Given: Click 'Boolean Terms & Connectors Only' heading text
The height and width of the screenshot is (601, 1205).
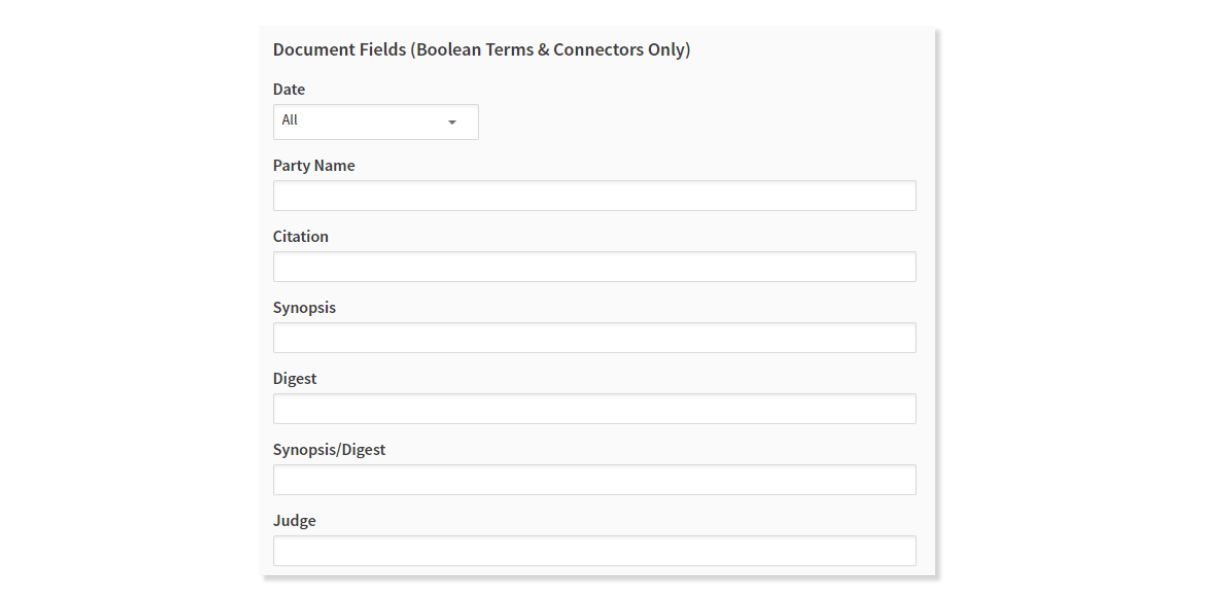Looking at the screenshot, I should point(551,50).
